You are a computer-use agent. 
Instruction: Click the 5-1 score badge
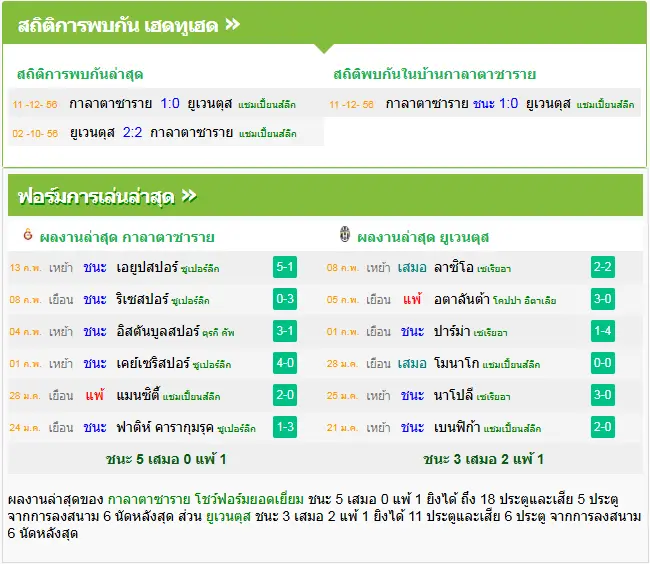point(285,267)
